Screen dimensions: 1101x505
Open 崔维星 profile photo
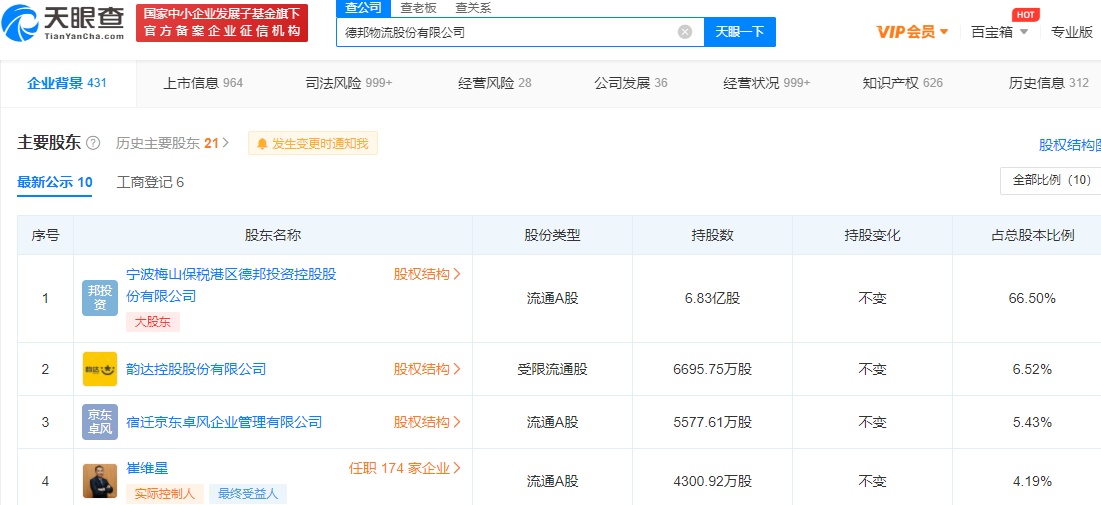pos(100,481)
